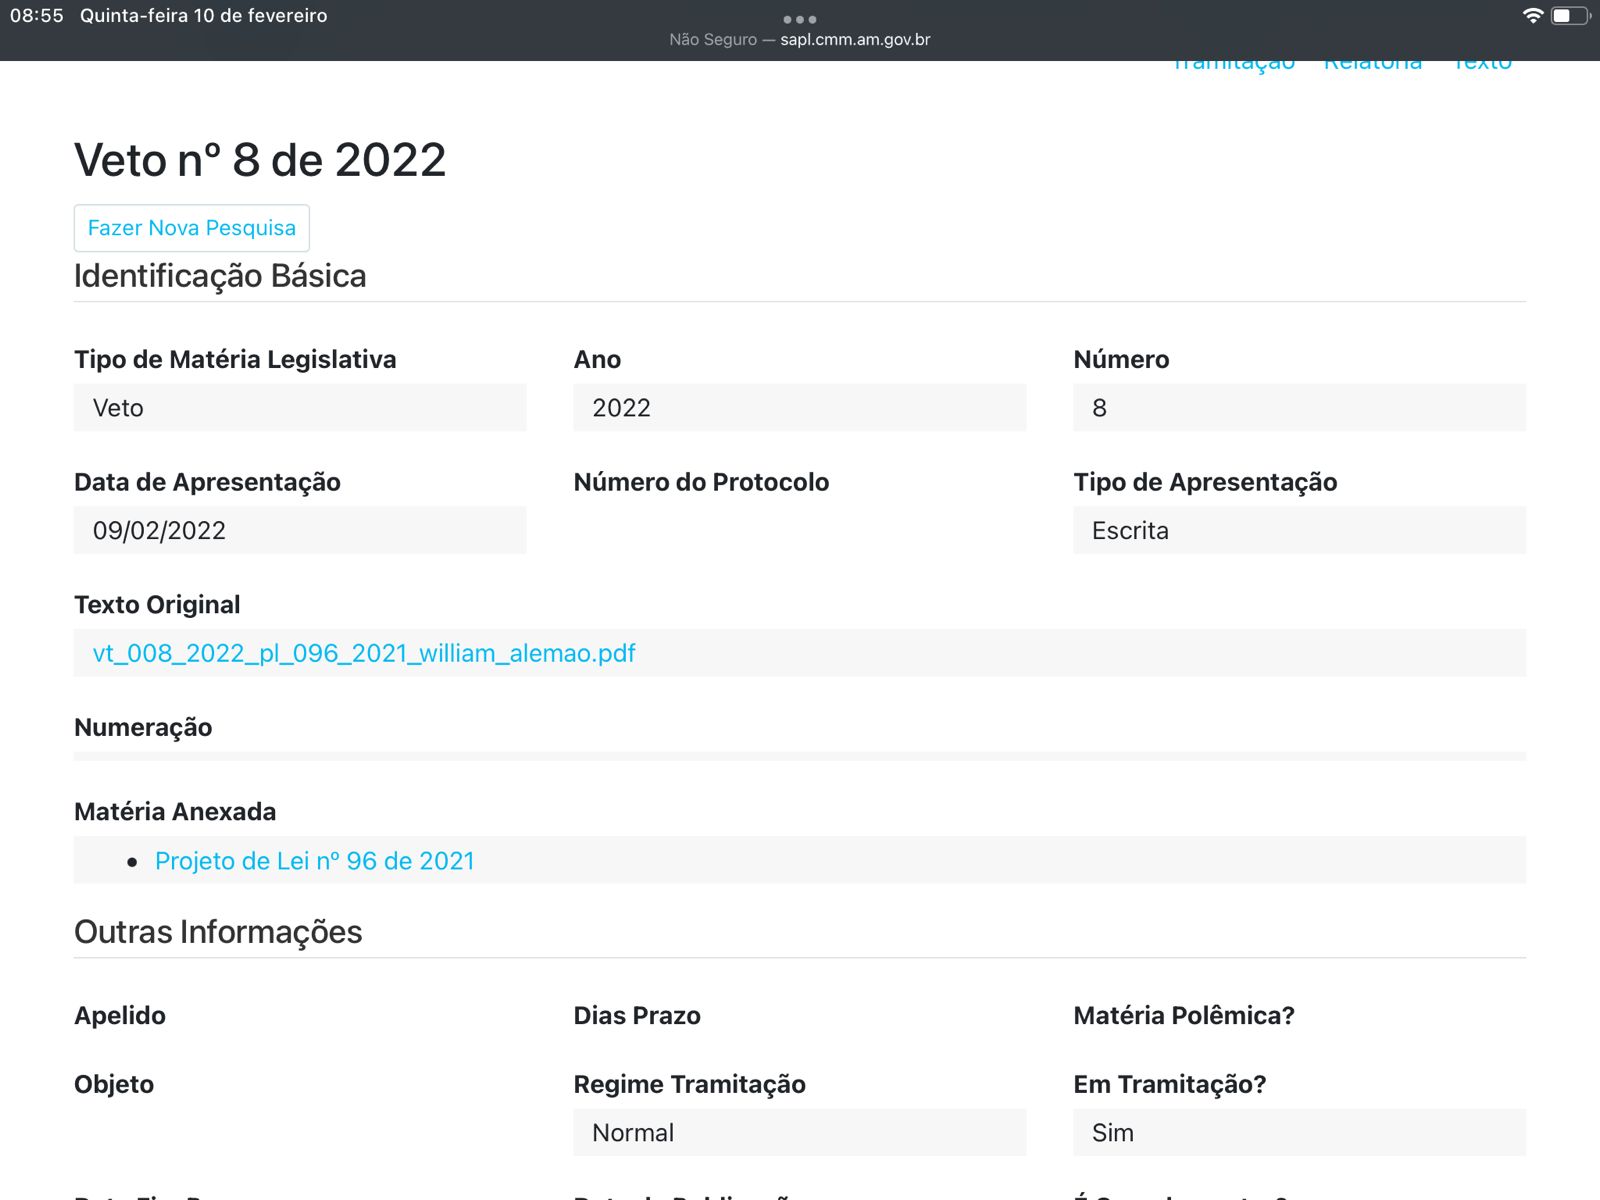Click the Número field showing 8
This screenshot has height=1200, width=1600.
tap(1299, 408)
